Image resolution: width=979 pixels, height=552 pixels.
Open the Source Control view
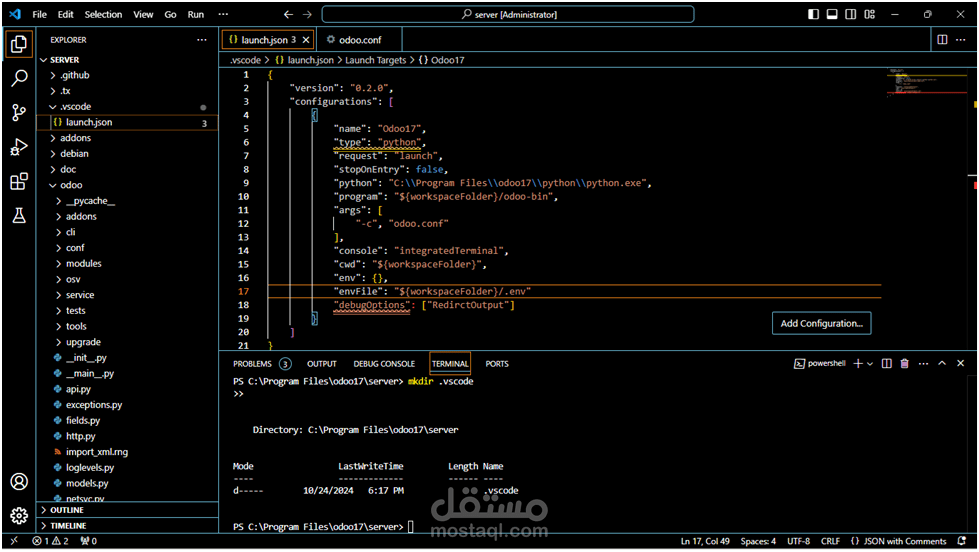[19, 112]
